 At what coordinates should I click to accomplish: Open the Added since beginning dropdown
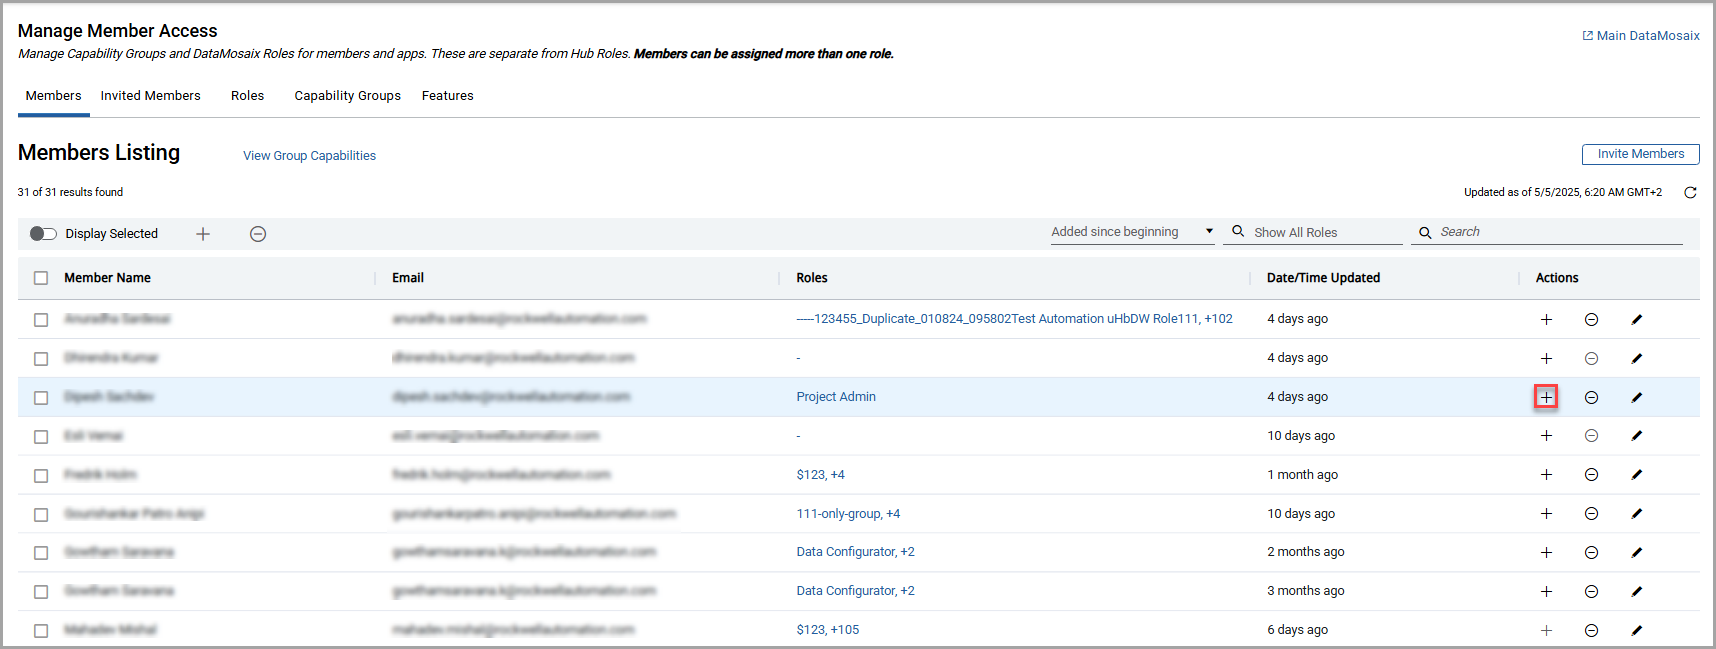(1132, 232)
